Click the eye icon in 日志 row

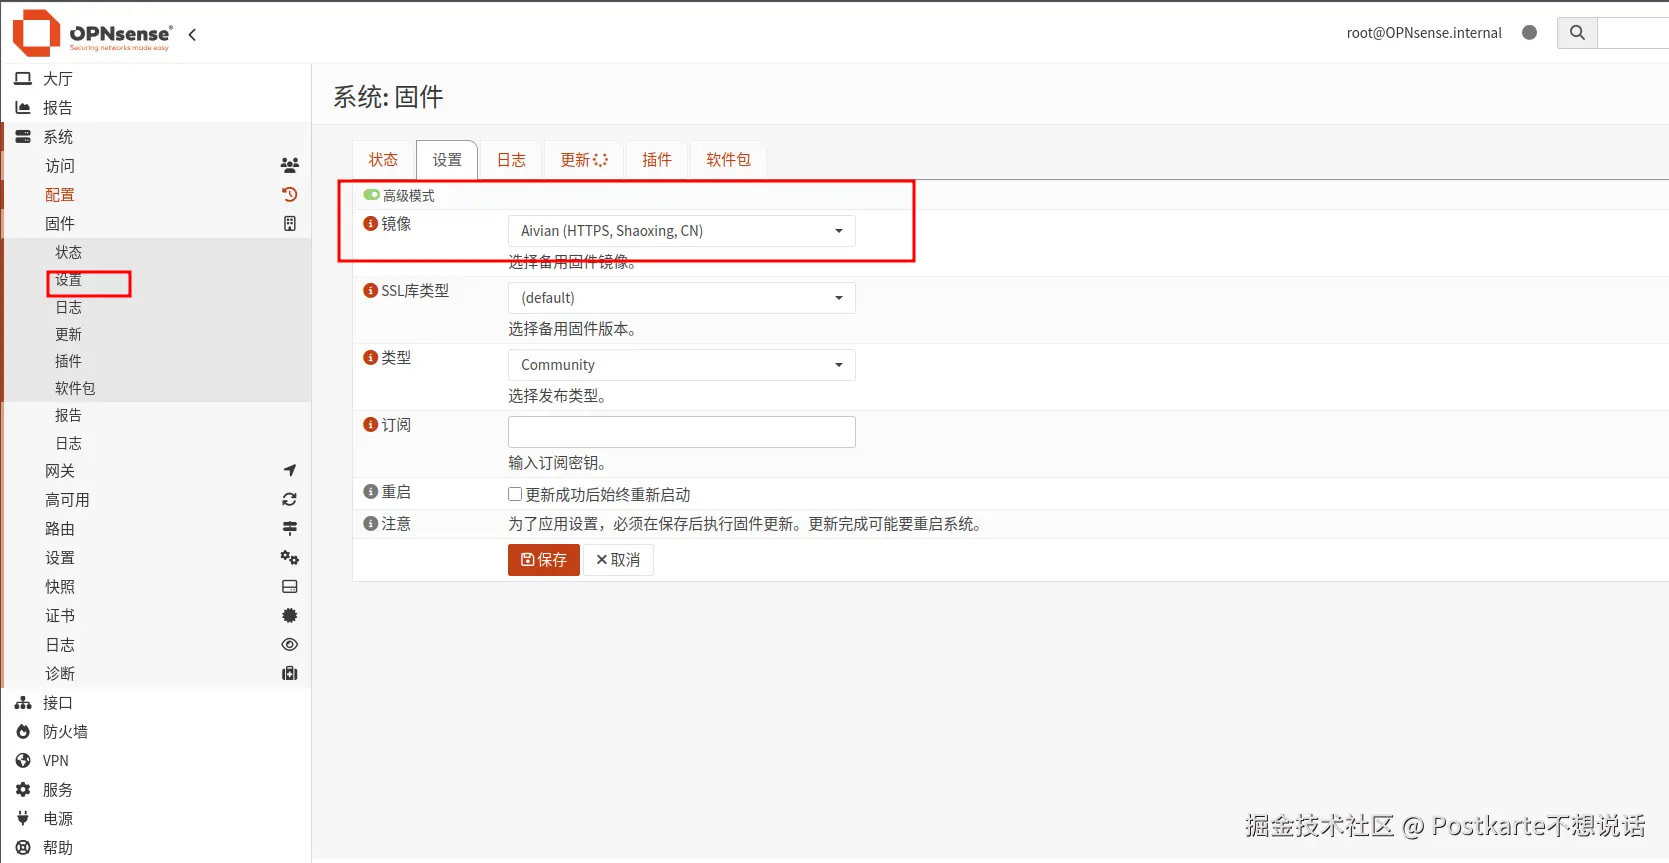coord(290,644)
